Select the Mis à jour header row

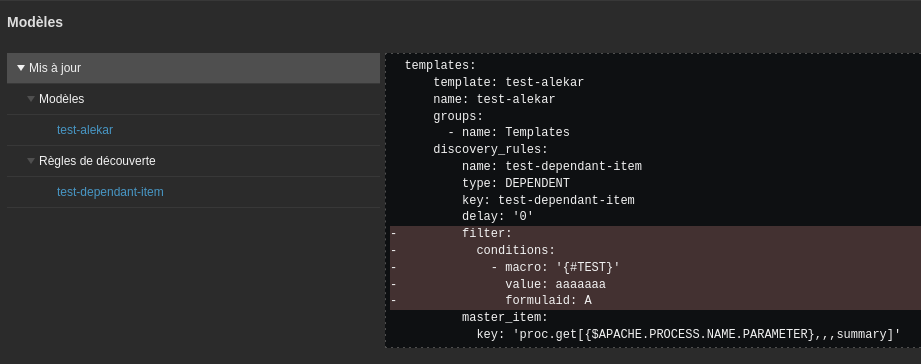click(193, 68)
